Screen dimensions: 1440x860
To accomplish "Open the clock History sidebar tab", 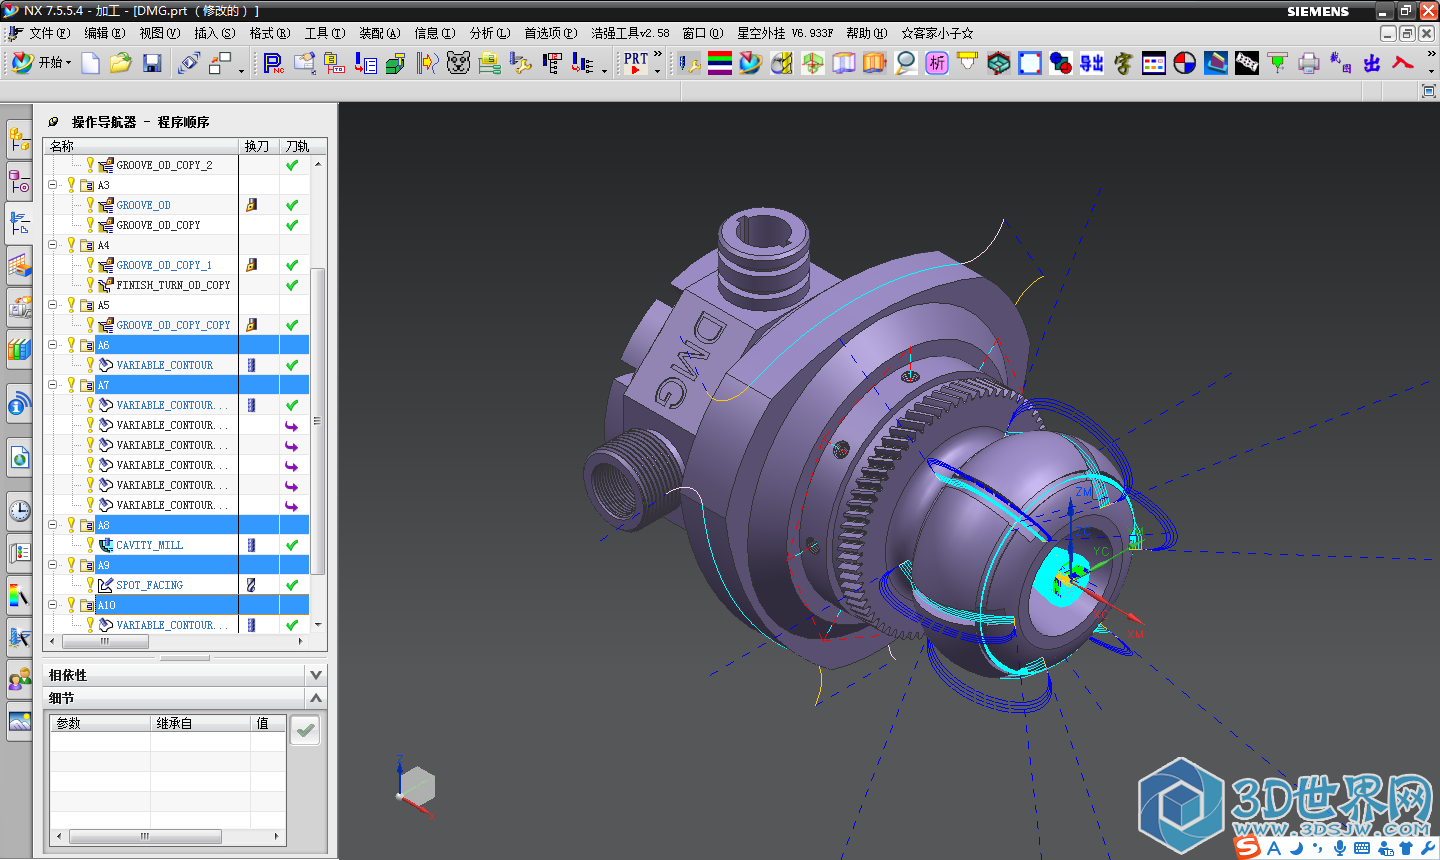I will click(19, 511).
